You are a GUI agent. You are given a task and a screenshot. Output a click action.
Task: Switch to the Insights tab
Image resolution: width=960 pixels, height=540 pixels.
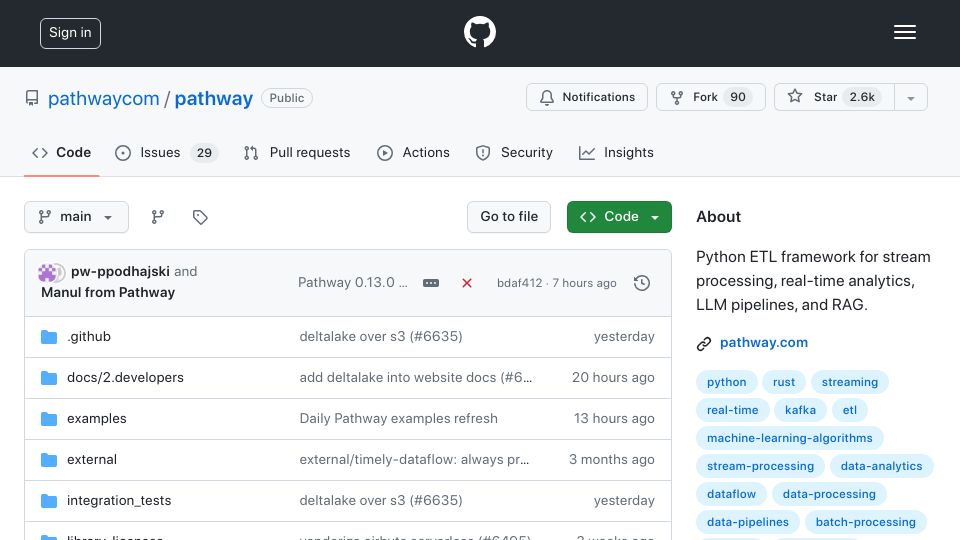(x=617, y=152)
